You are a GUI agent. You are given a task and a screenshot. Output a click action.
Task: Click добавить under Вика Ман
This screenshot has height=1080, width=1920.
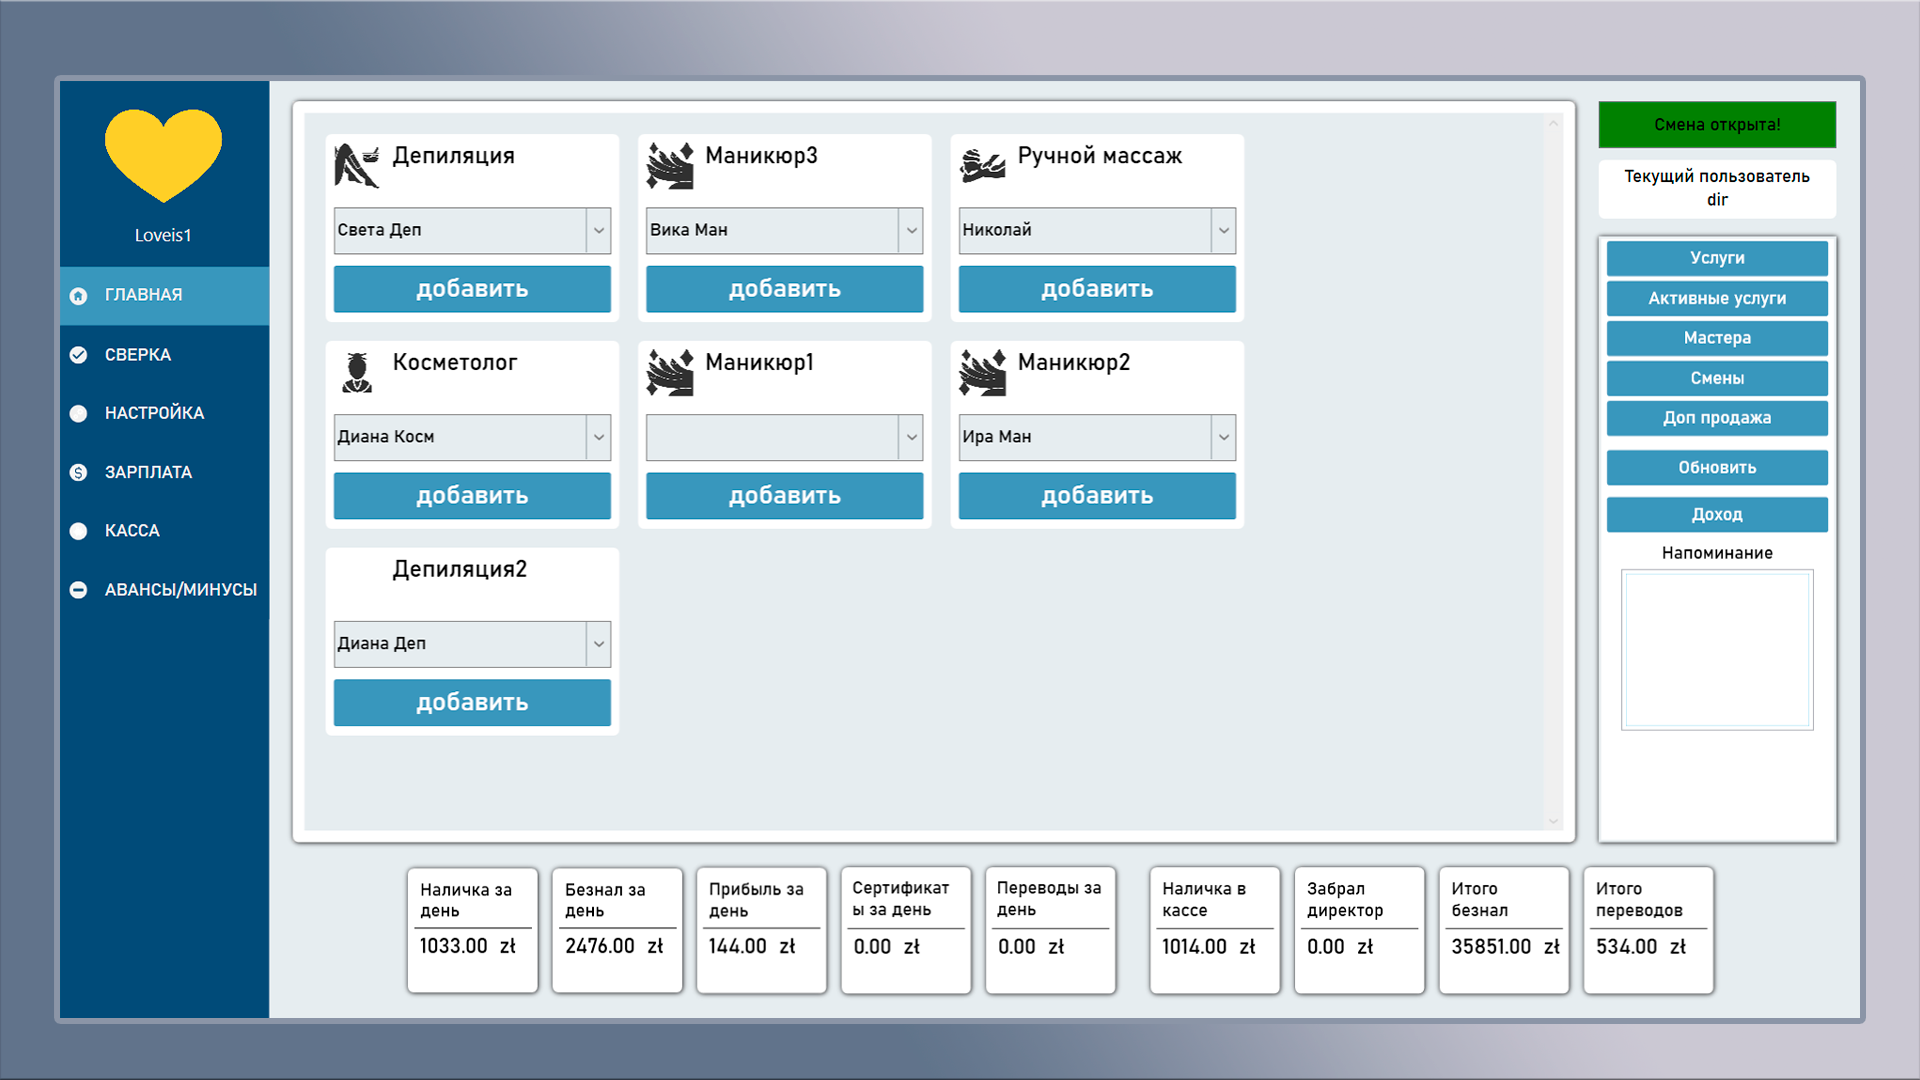point(784,289)
